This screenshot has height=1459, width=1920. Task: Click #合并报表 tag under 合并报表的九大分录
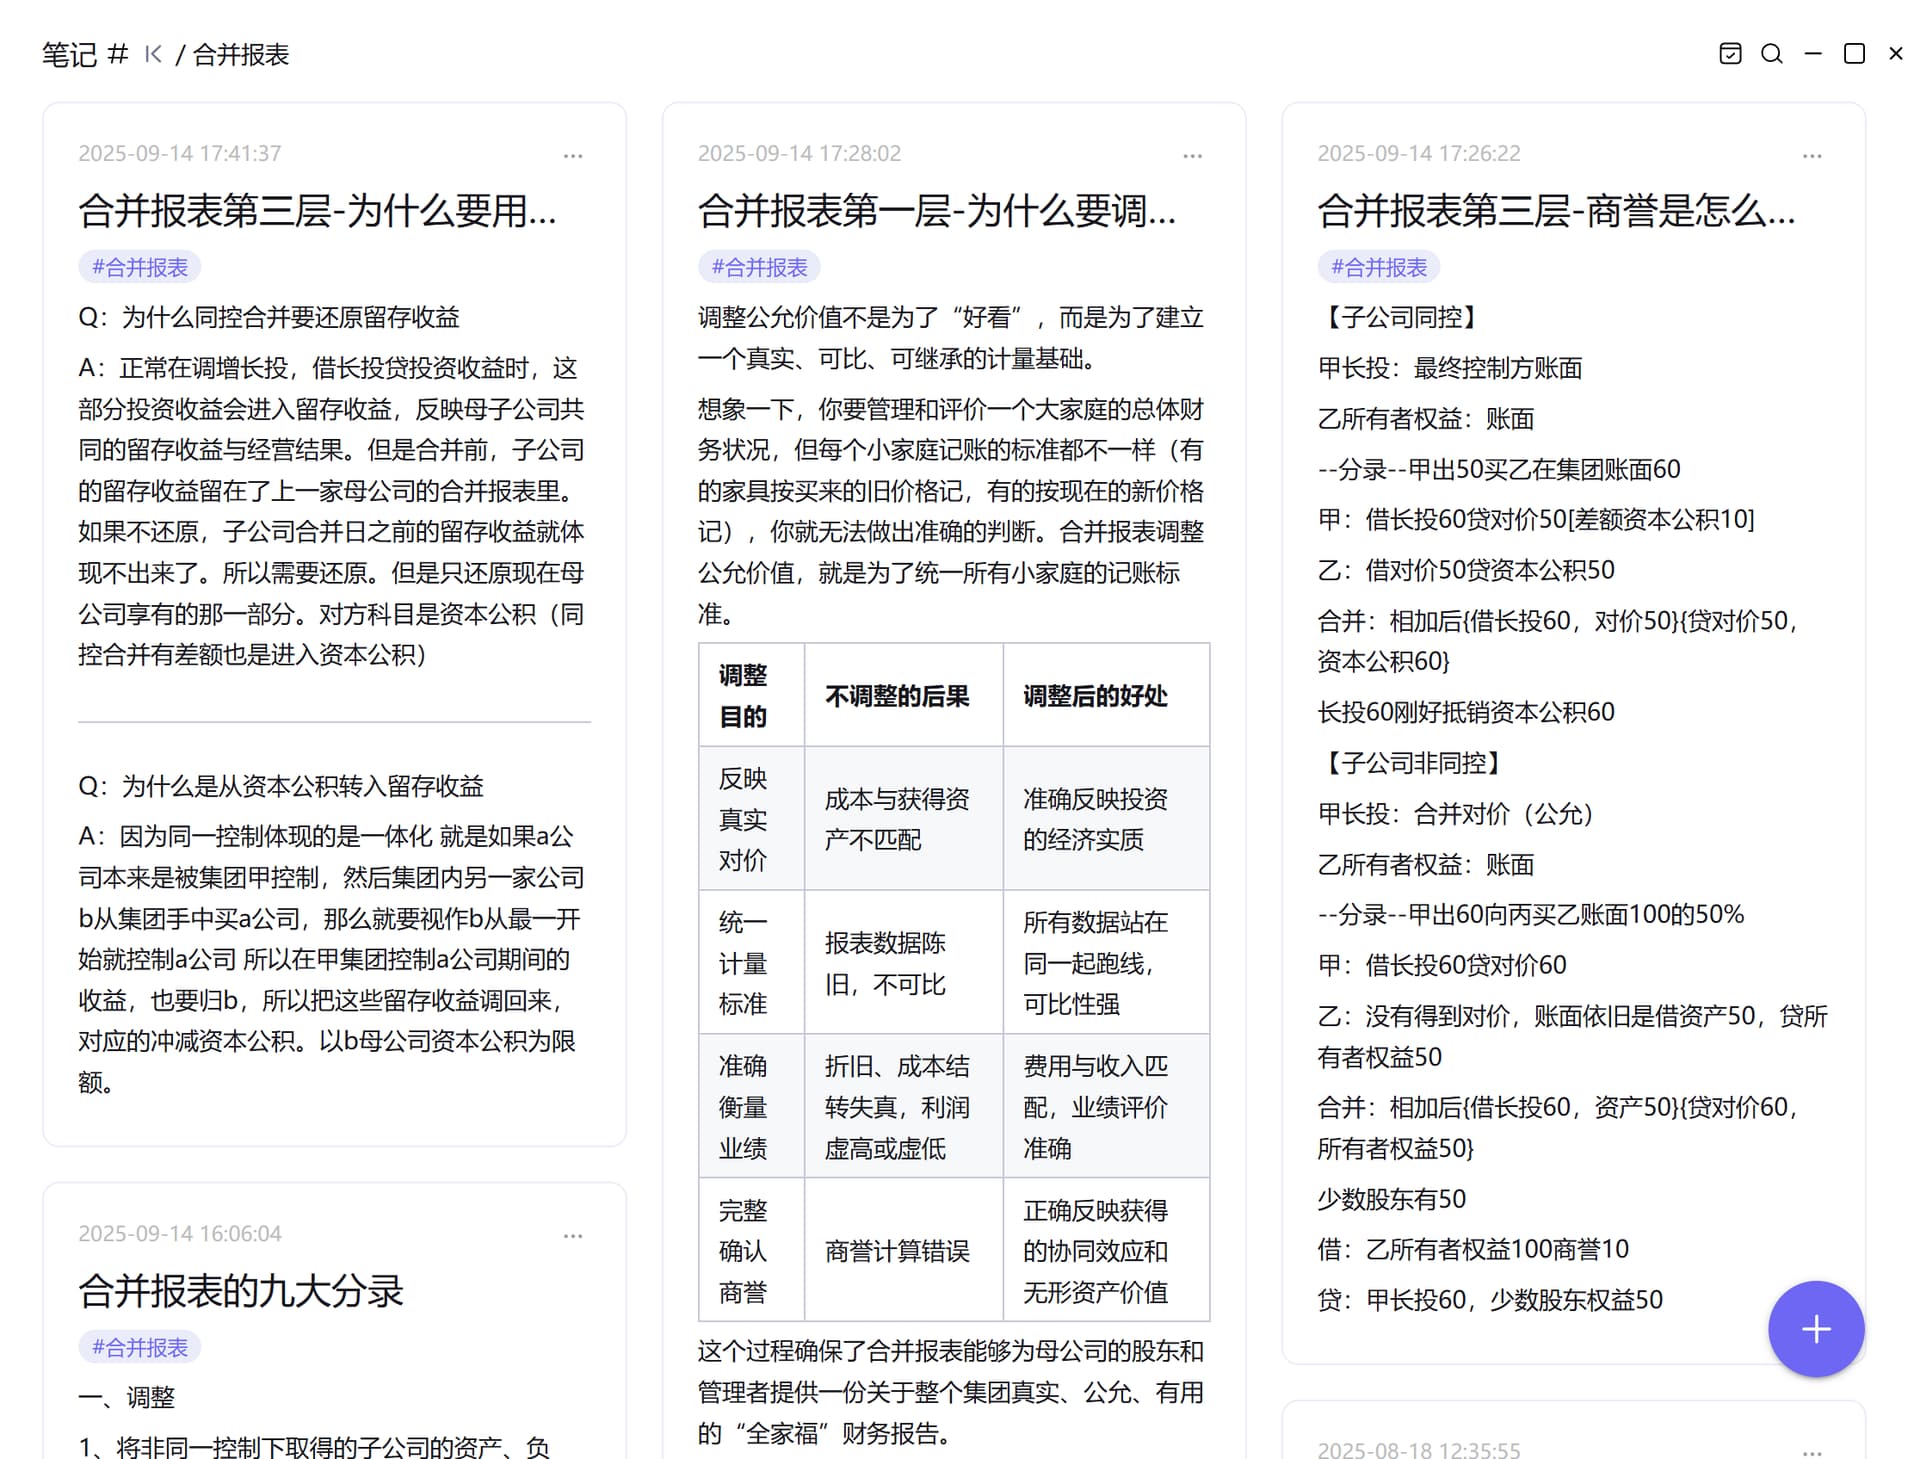[140, 1347]
